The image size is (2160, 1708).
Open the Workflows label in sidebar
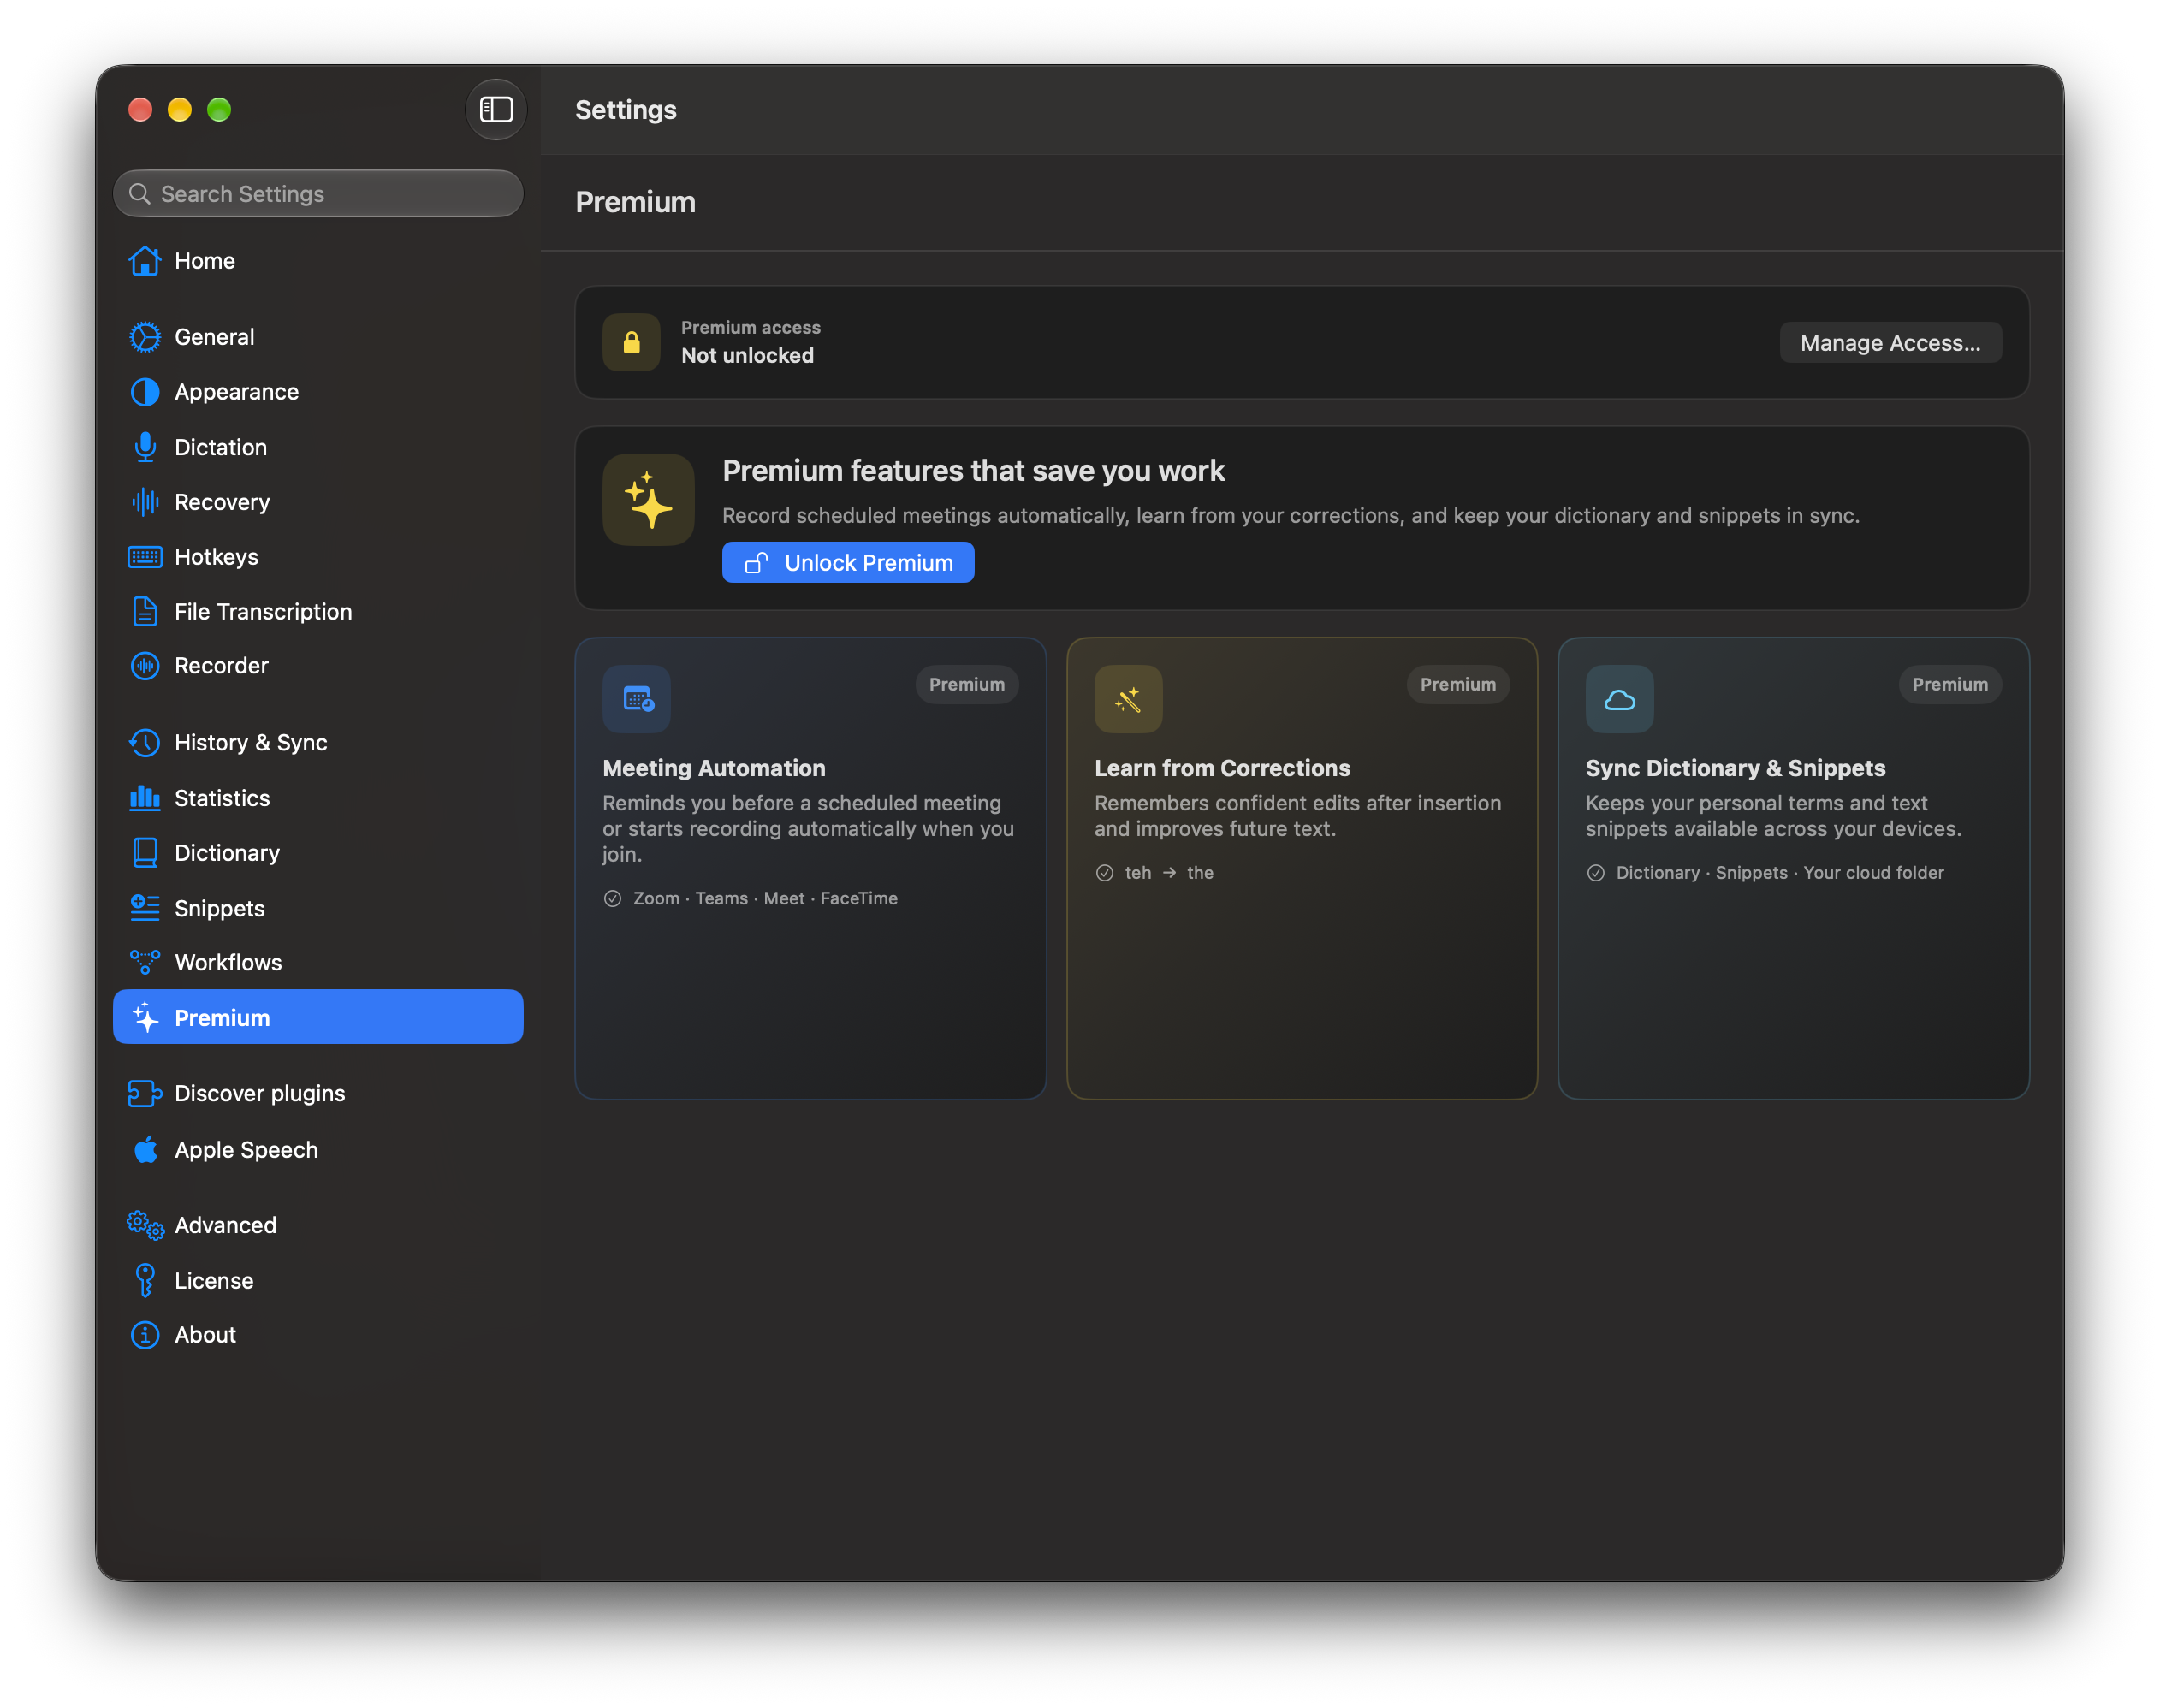[228, 962]
